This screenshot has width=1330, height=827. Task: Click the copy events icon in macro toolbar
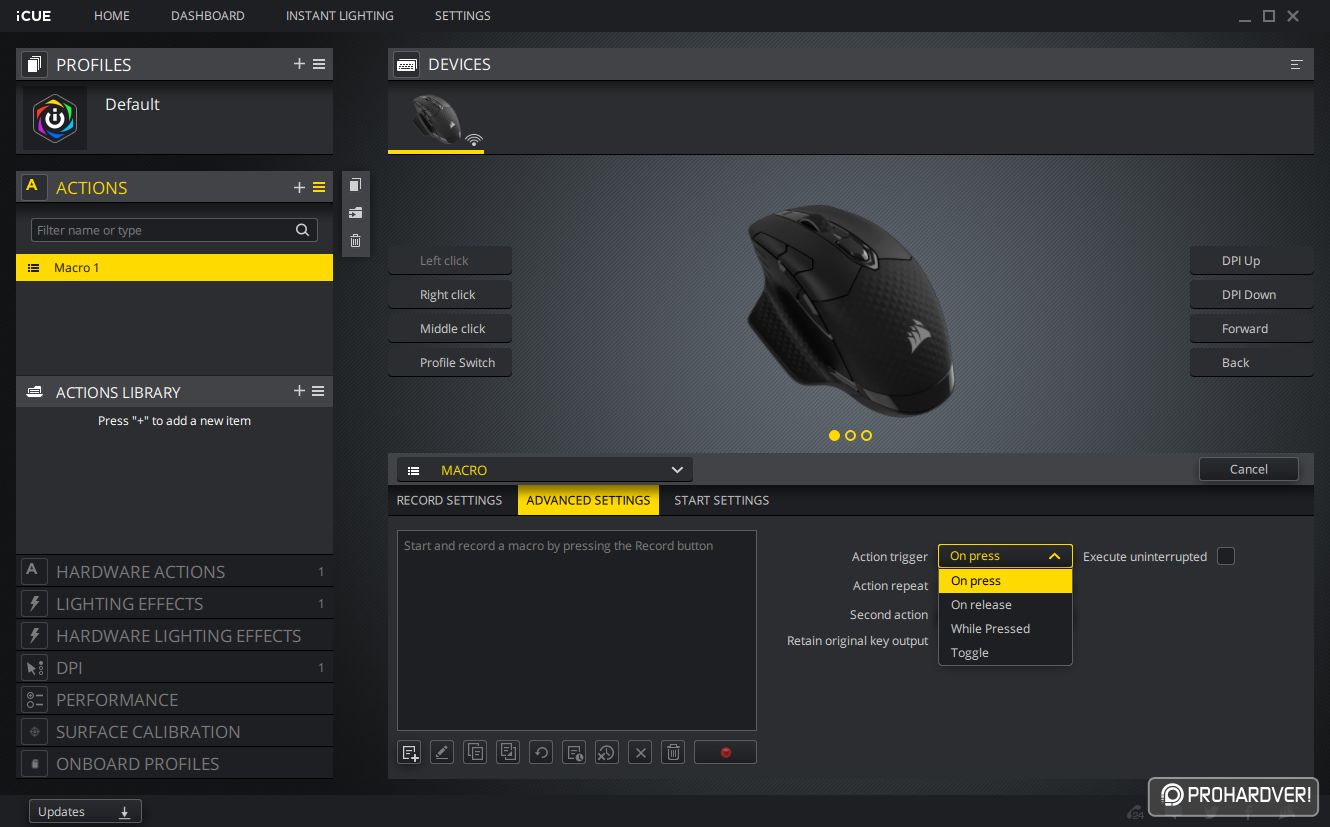(475, 752)
